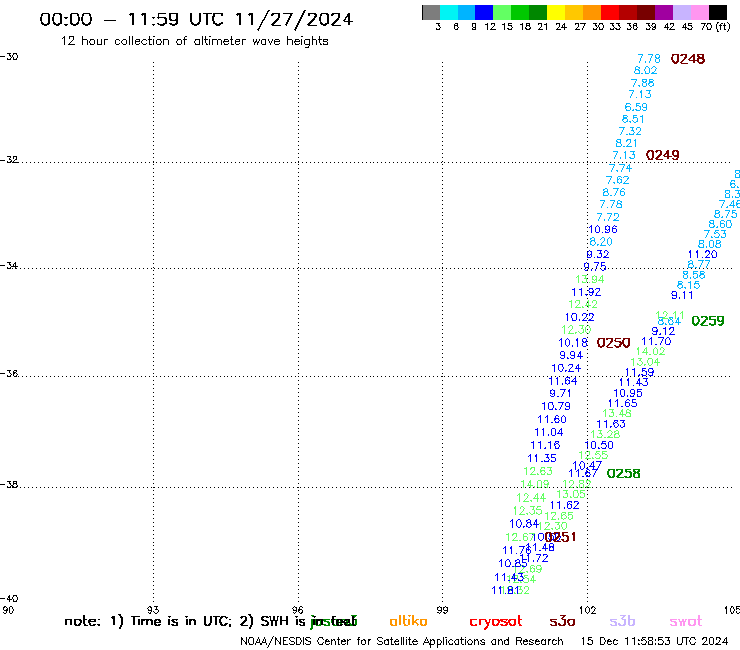Click green wave height value 13.48
740x650 pixels.
pos(617,414)
